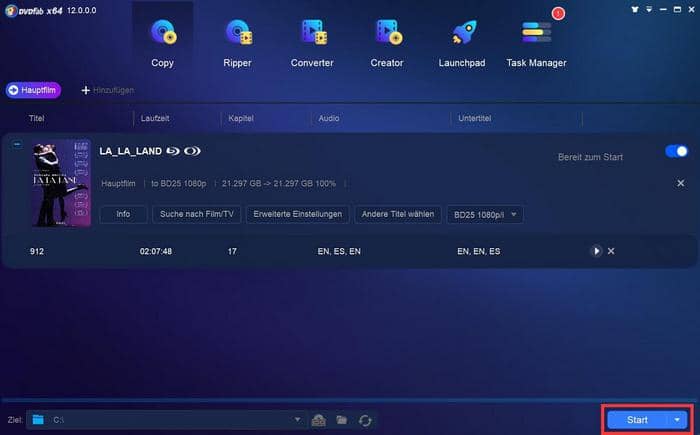Screen dimensions: 700x435
Task: Click the Laufzeit column header
Action: [155, 118]
